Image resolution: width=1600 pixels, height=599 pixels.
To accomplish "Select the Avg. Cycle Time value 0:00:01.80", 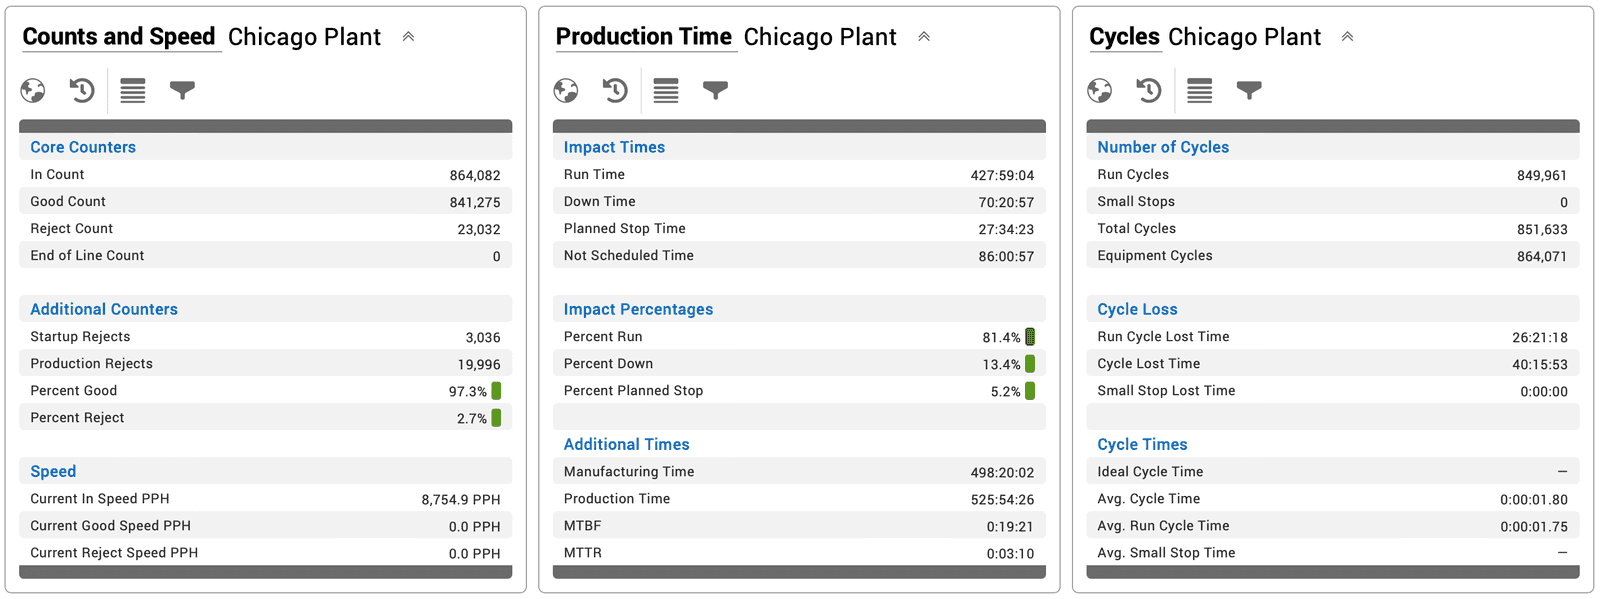I will tap(1534, 499).
